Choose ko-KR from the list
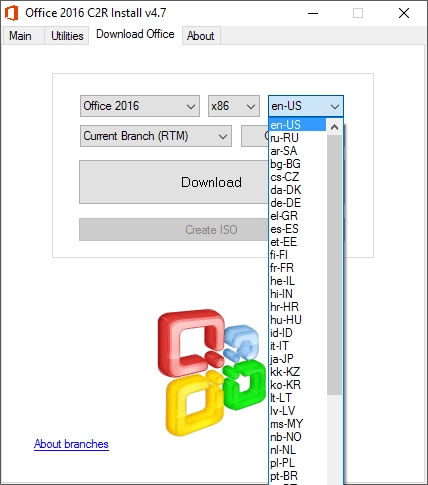The image size is (428, 485). click(297, 385)
